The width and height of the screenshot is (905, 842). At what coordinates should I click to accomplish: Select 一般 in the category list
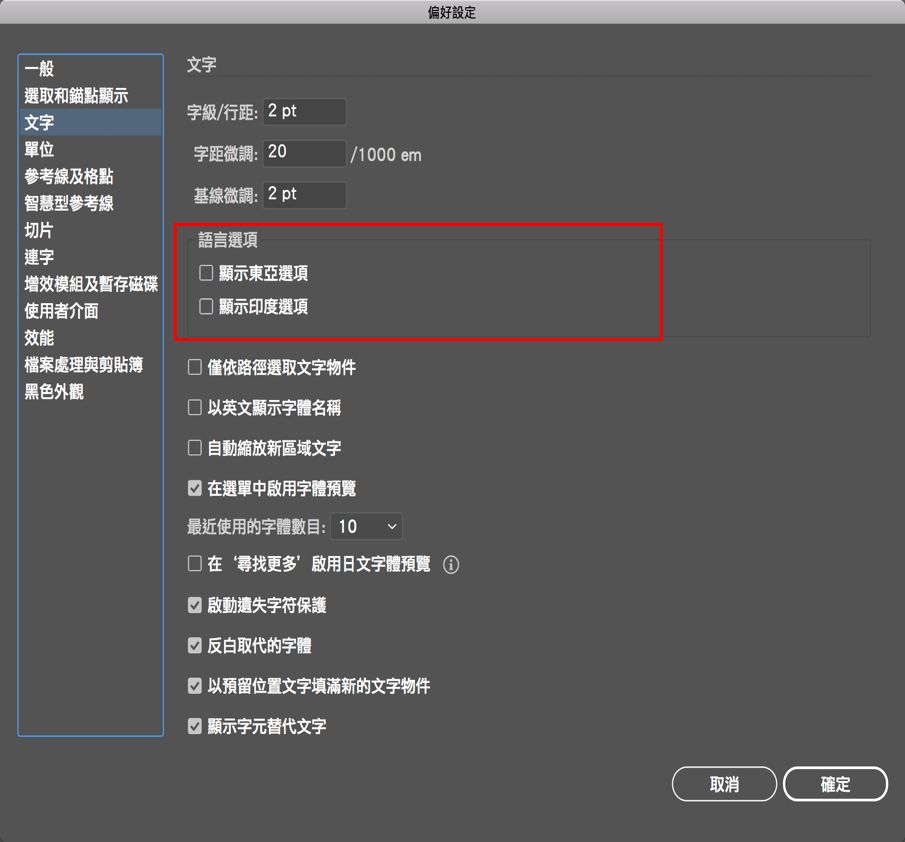tap(91, 69)
